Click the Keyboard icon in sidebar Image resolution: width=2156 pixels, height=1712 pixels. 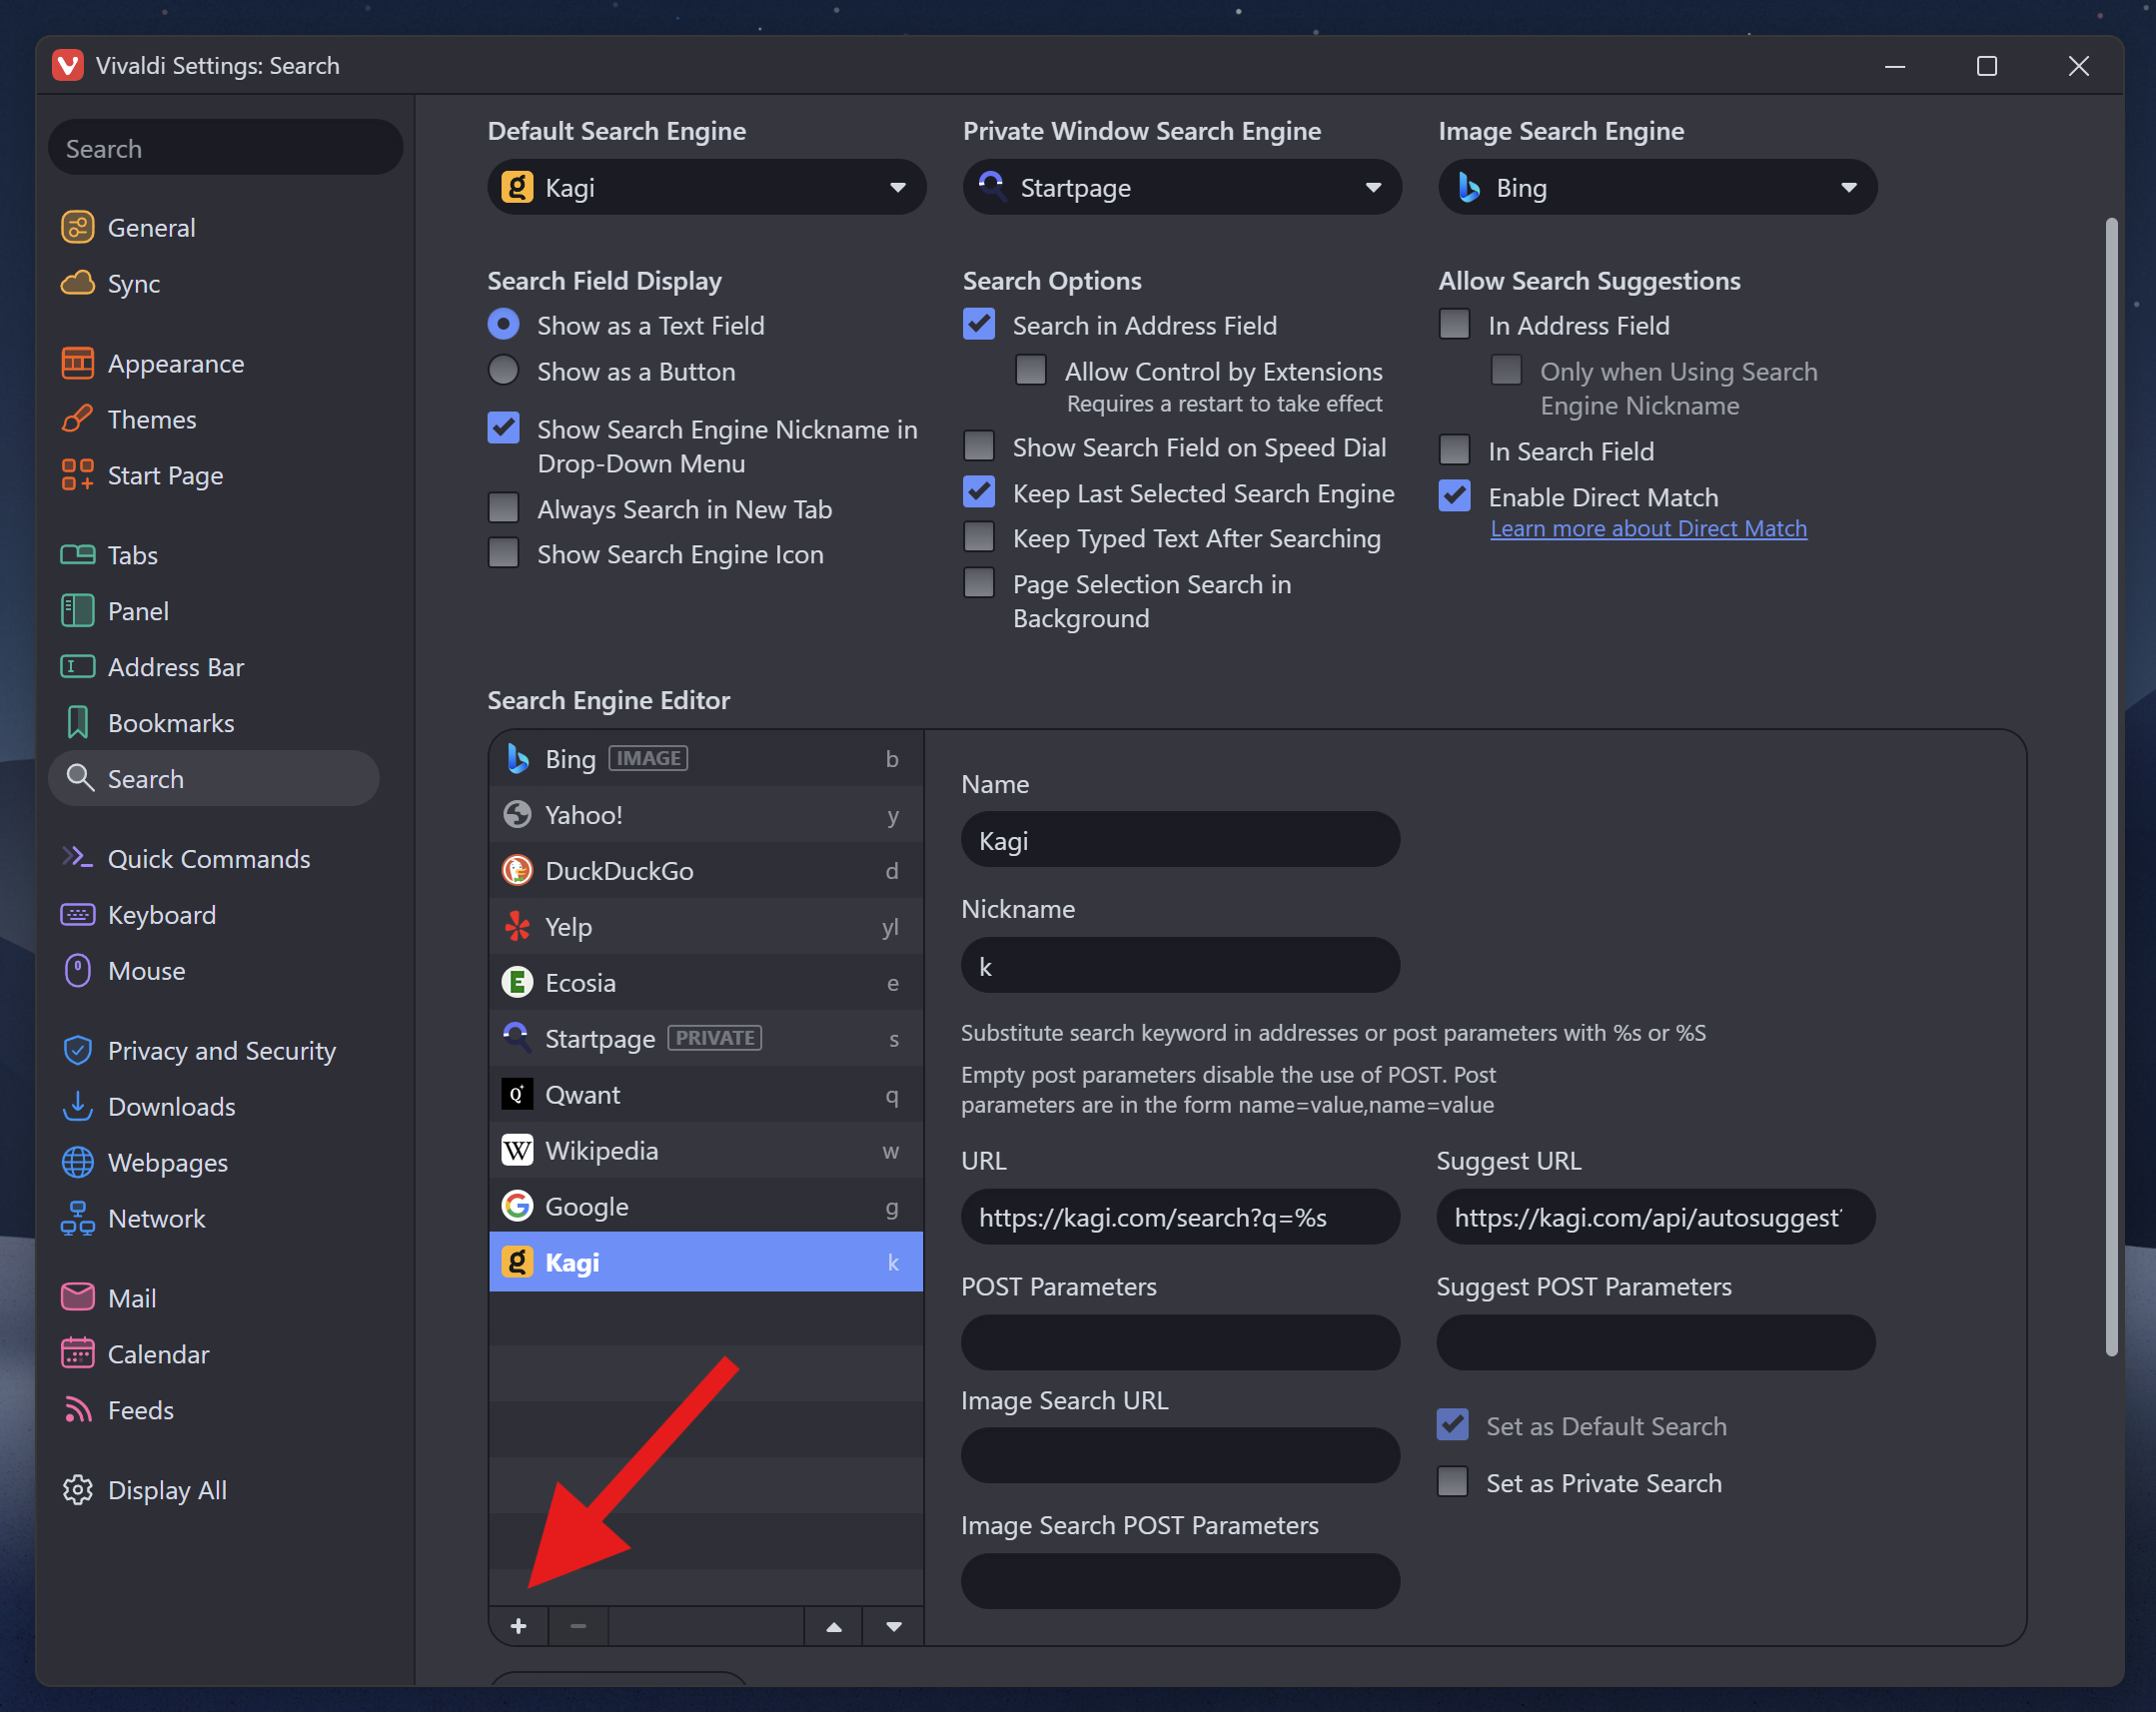78,914
